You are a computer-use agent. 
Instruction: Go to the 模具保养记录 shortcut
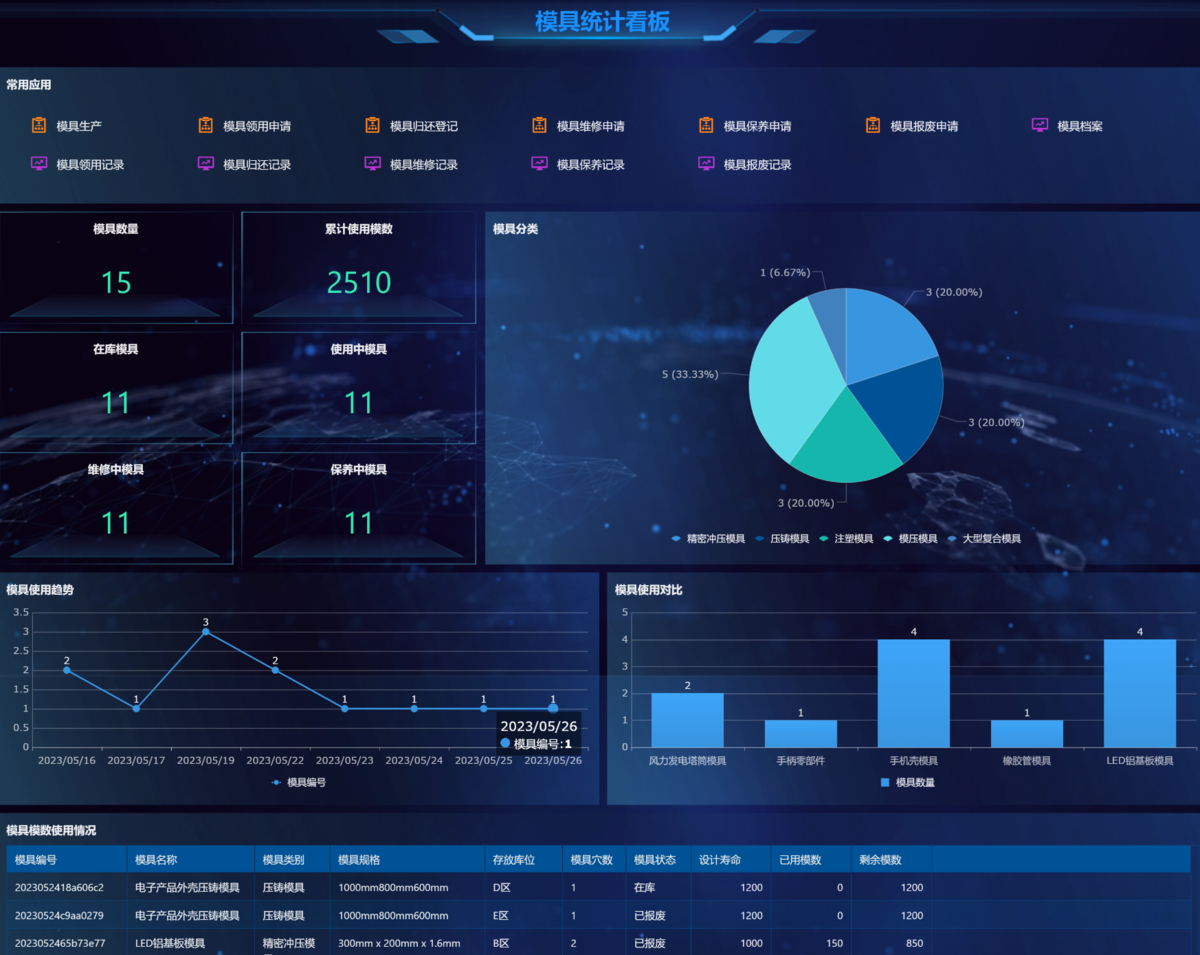(x=578, y=164)
